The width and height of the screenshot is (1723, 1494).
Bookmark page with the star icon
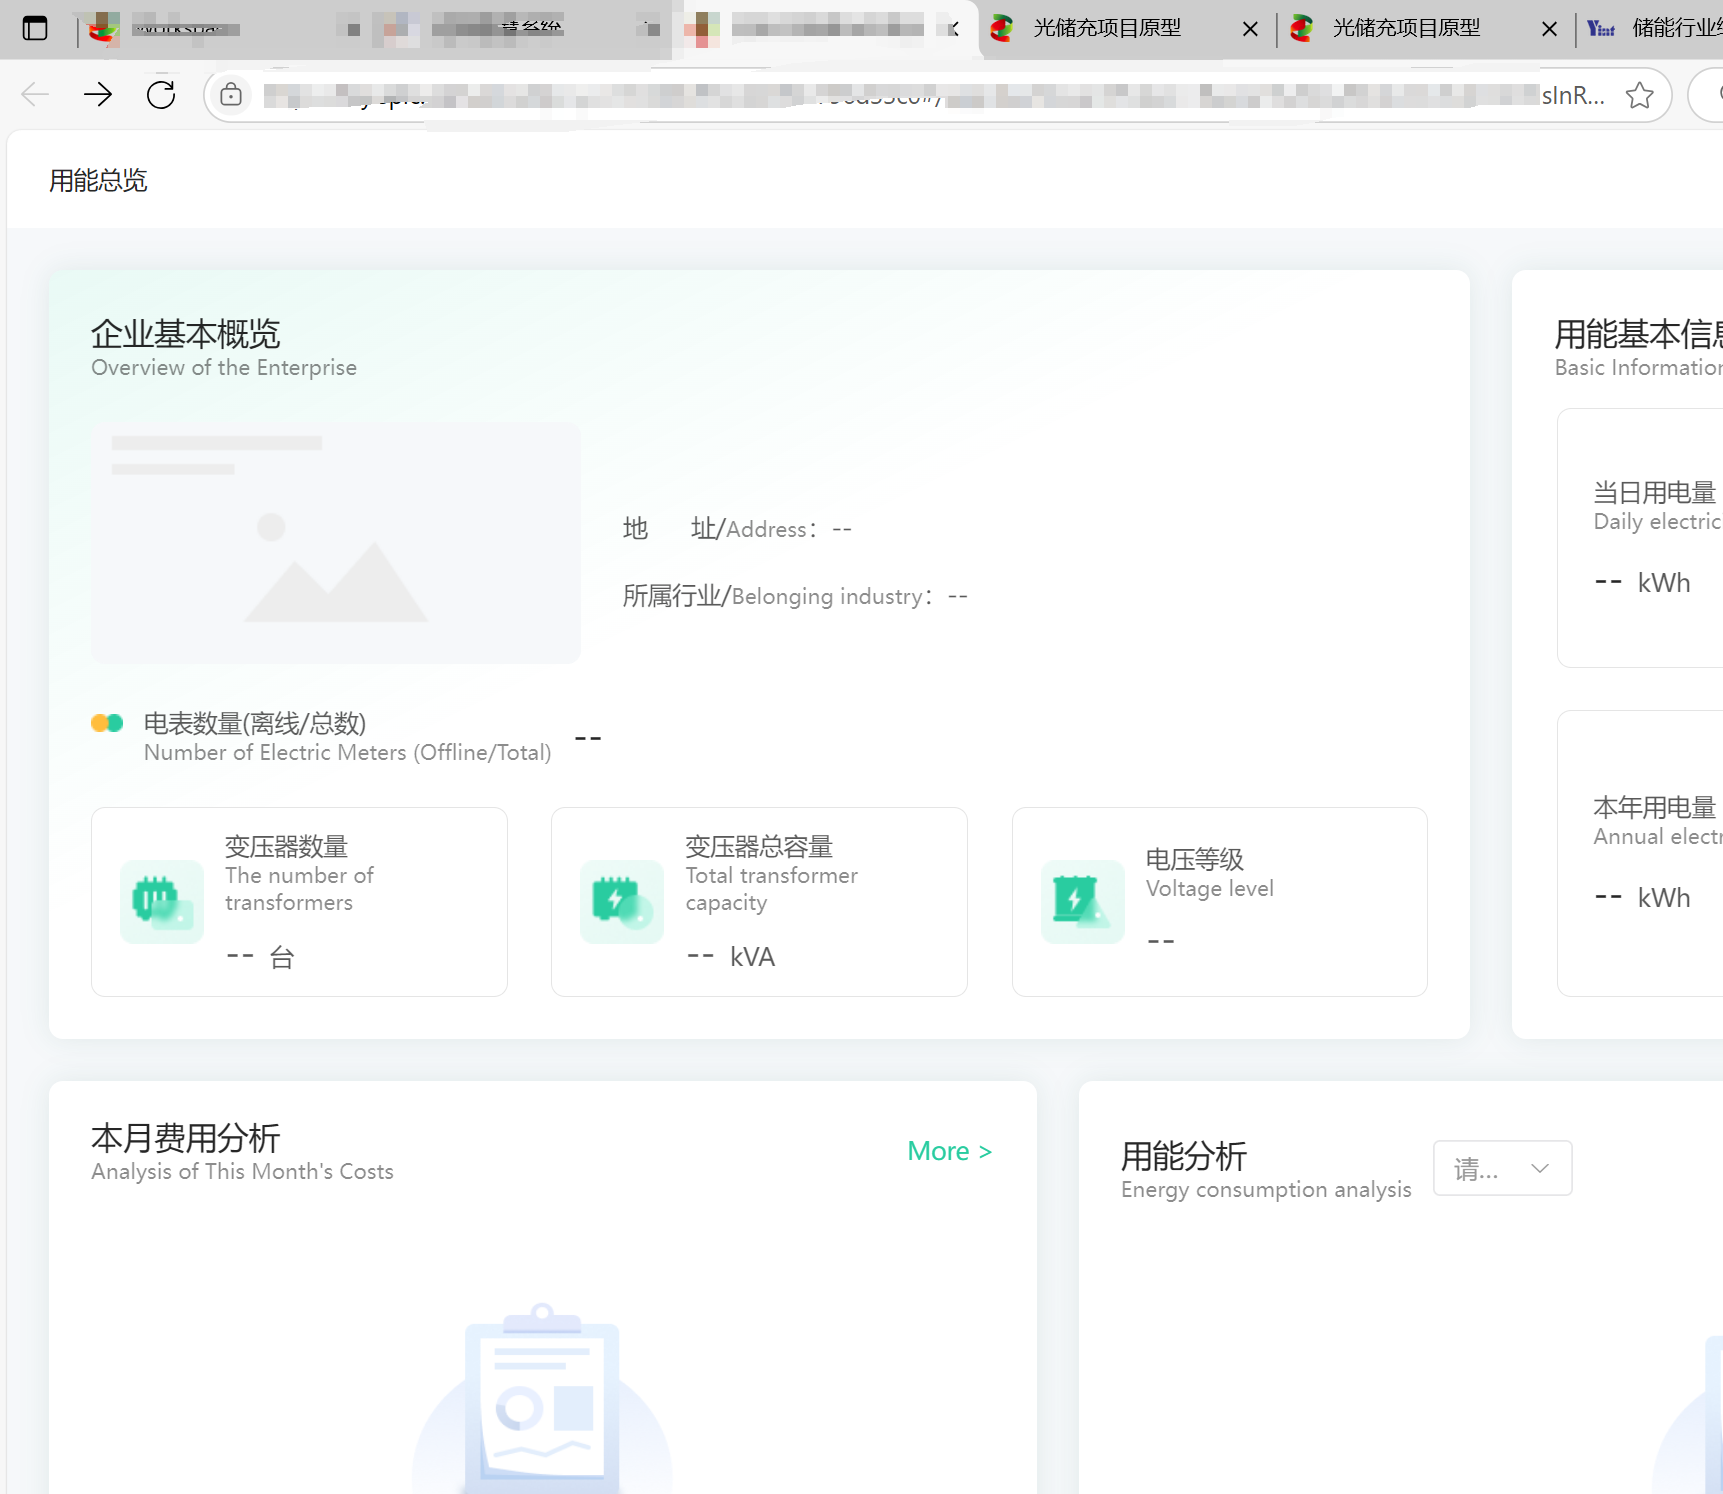click(1639, 95)
